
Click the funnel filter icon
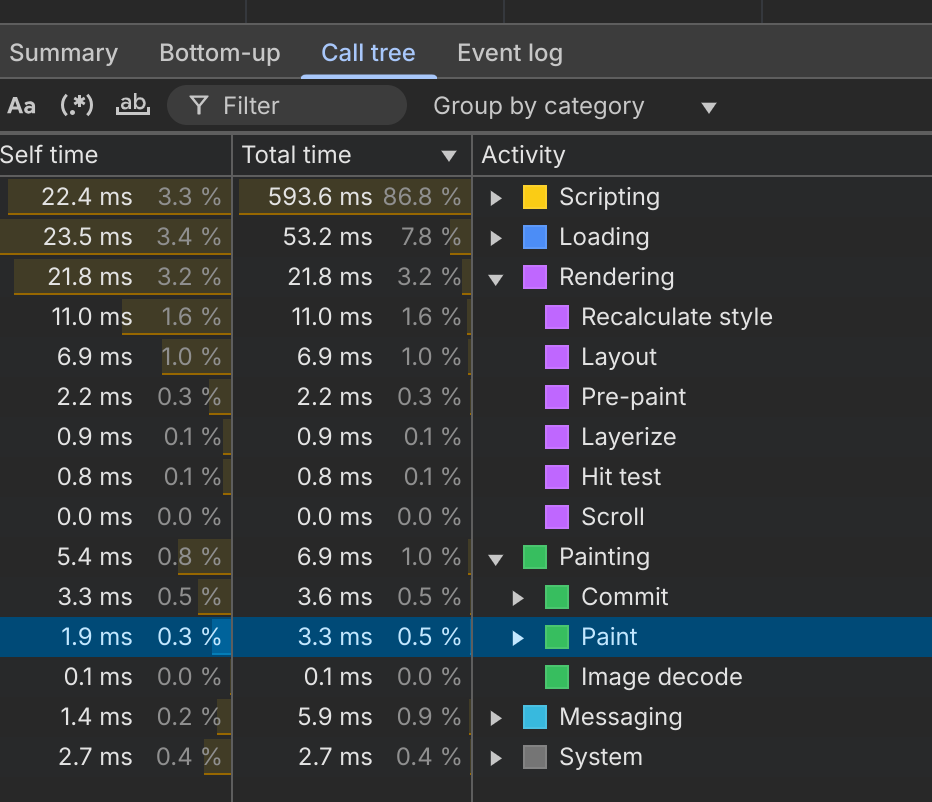coord(199,106)
